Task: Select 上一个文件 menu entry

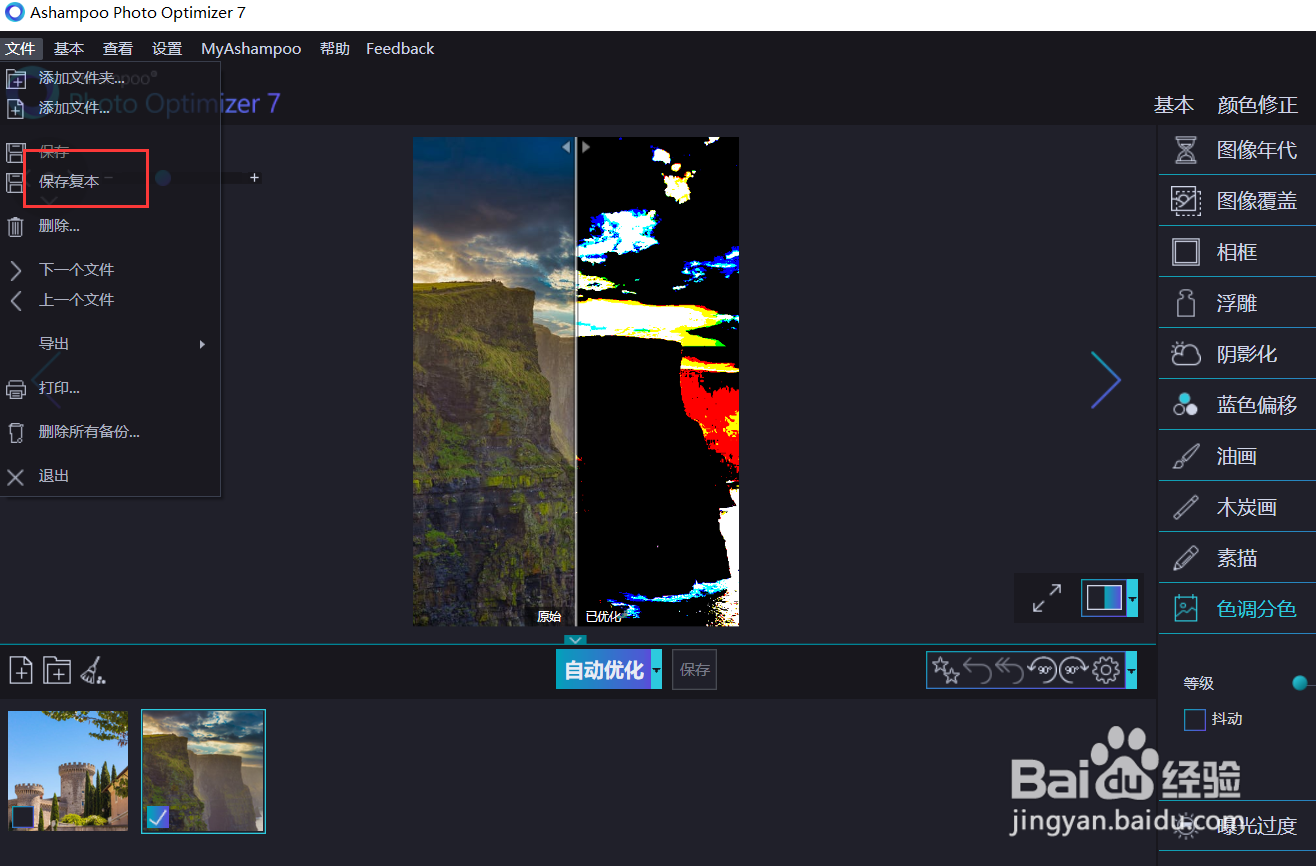Action: pos(110,300)
